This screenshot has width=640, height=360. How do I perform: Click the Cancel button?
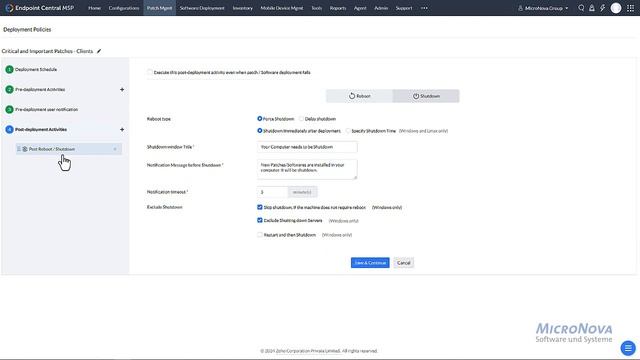pyautogui.click(x=404, y=263)
